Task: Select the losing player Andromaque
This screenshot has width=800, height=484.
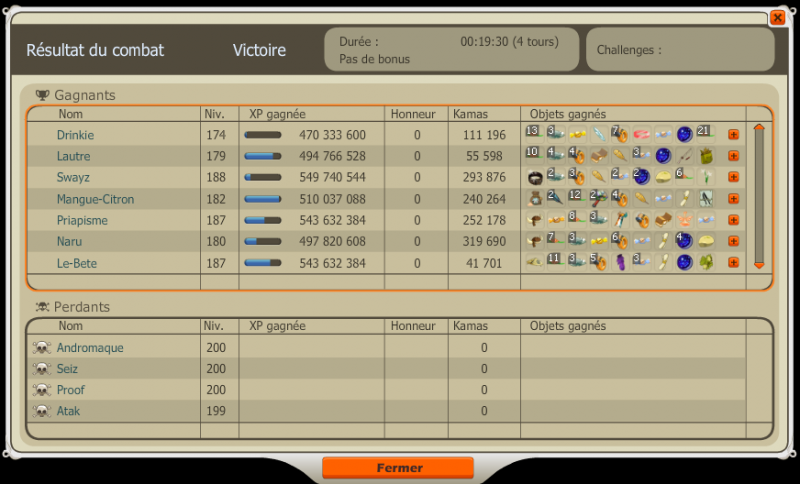Action: 90,348
